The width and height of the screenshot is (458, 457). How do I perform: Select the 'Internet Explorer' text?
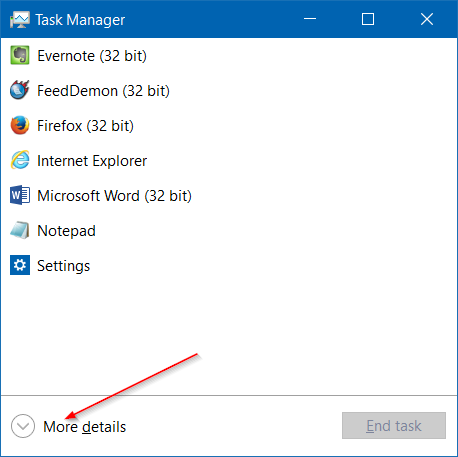92,161
